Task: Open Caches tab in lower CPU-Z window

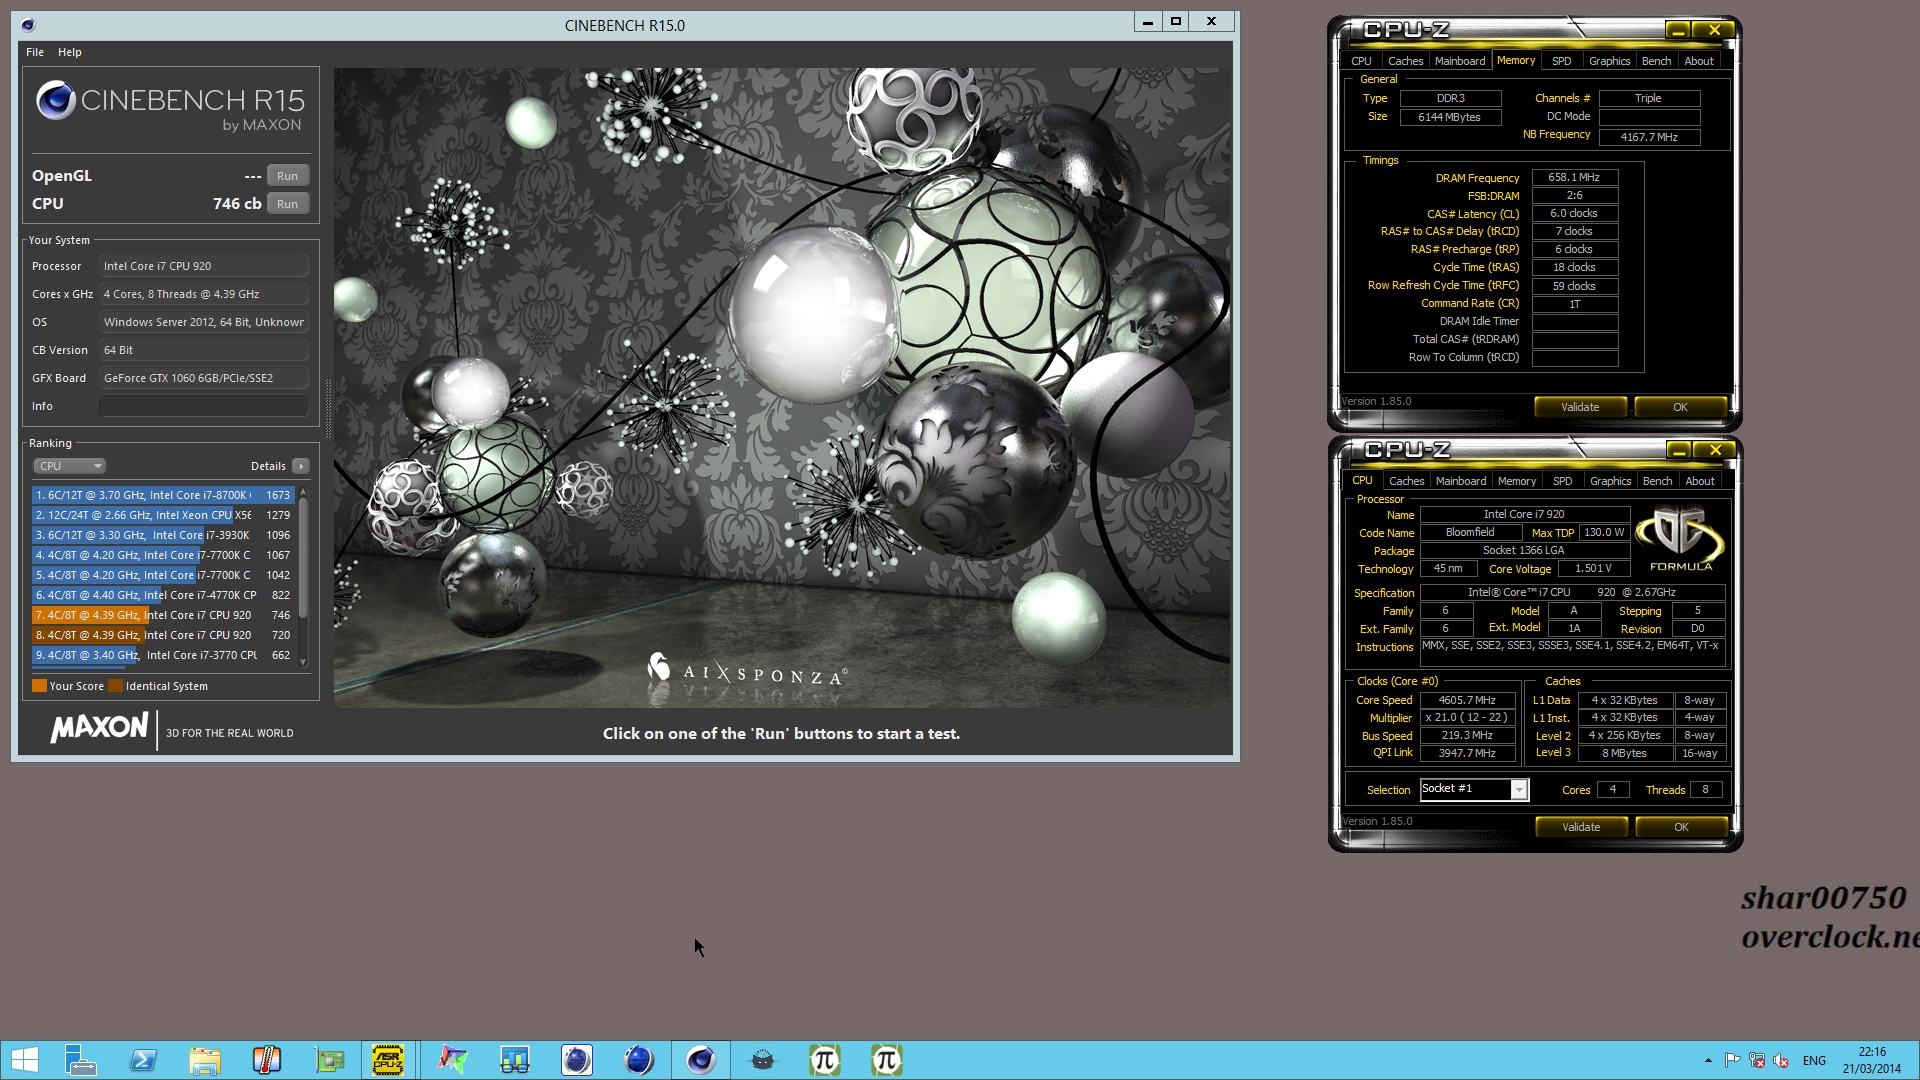Action: [1406, 481]
